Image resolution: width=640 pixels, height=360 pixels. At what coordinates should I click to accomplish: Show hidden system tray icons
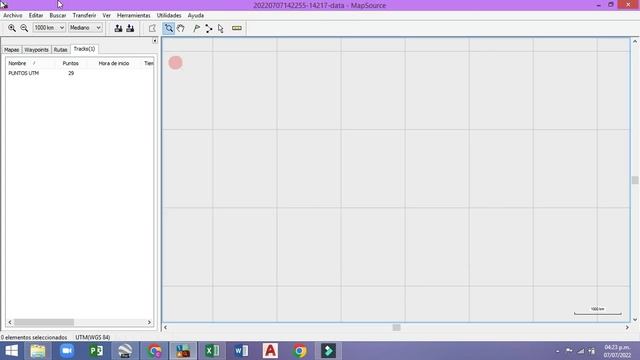pos(558,351)
